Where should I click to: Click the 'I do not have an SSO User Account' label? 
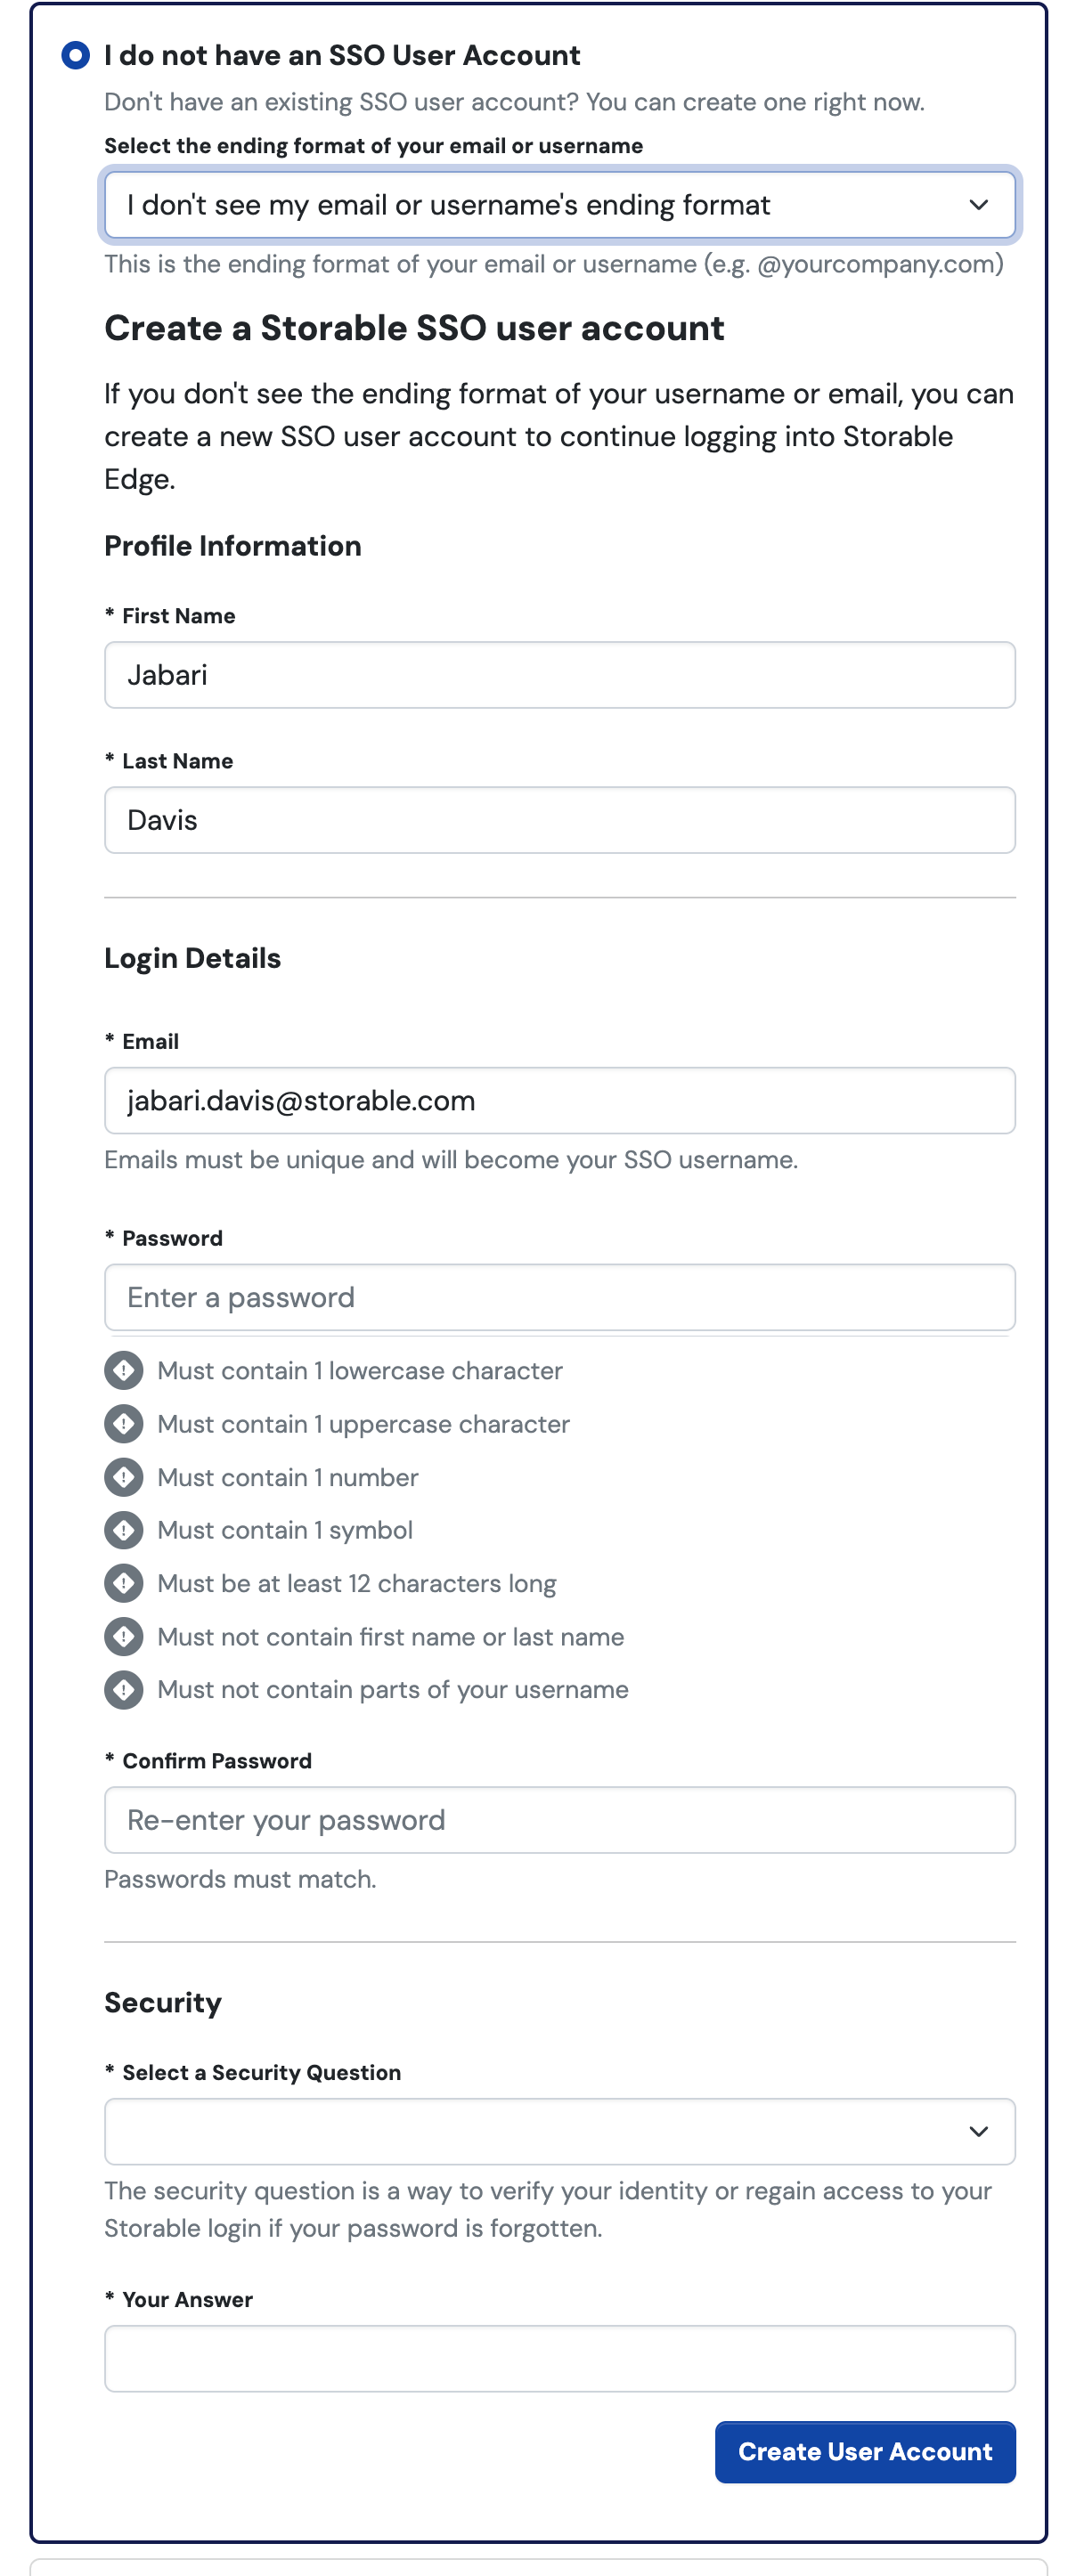[342, 55]
